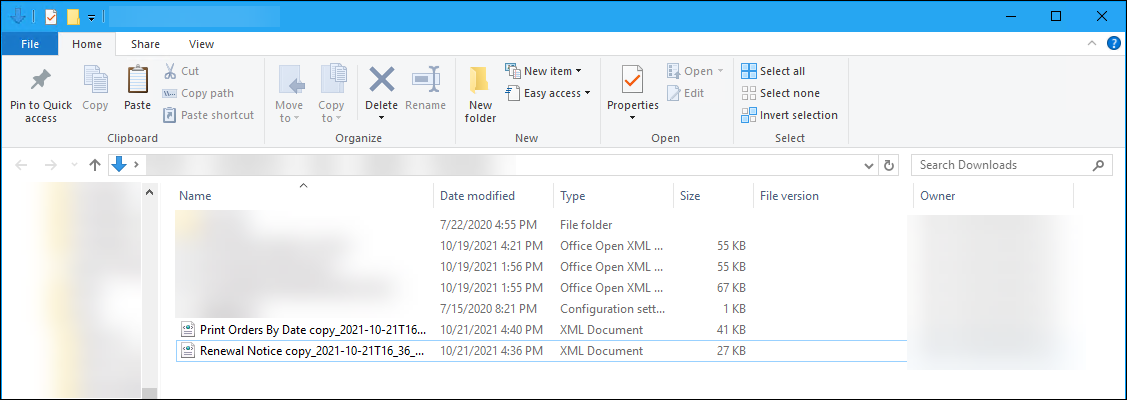The image size is (1127, 400).
Task: Click the 10/19/2021 4:21 PM date cell
Action: pos(491,246)
